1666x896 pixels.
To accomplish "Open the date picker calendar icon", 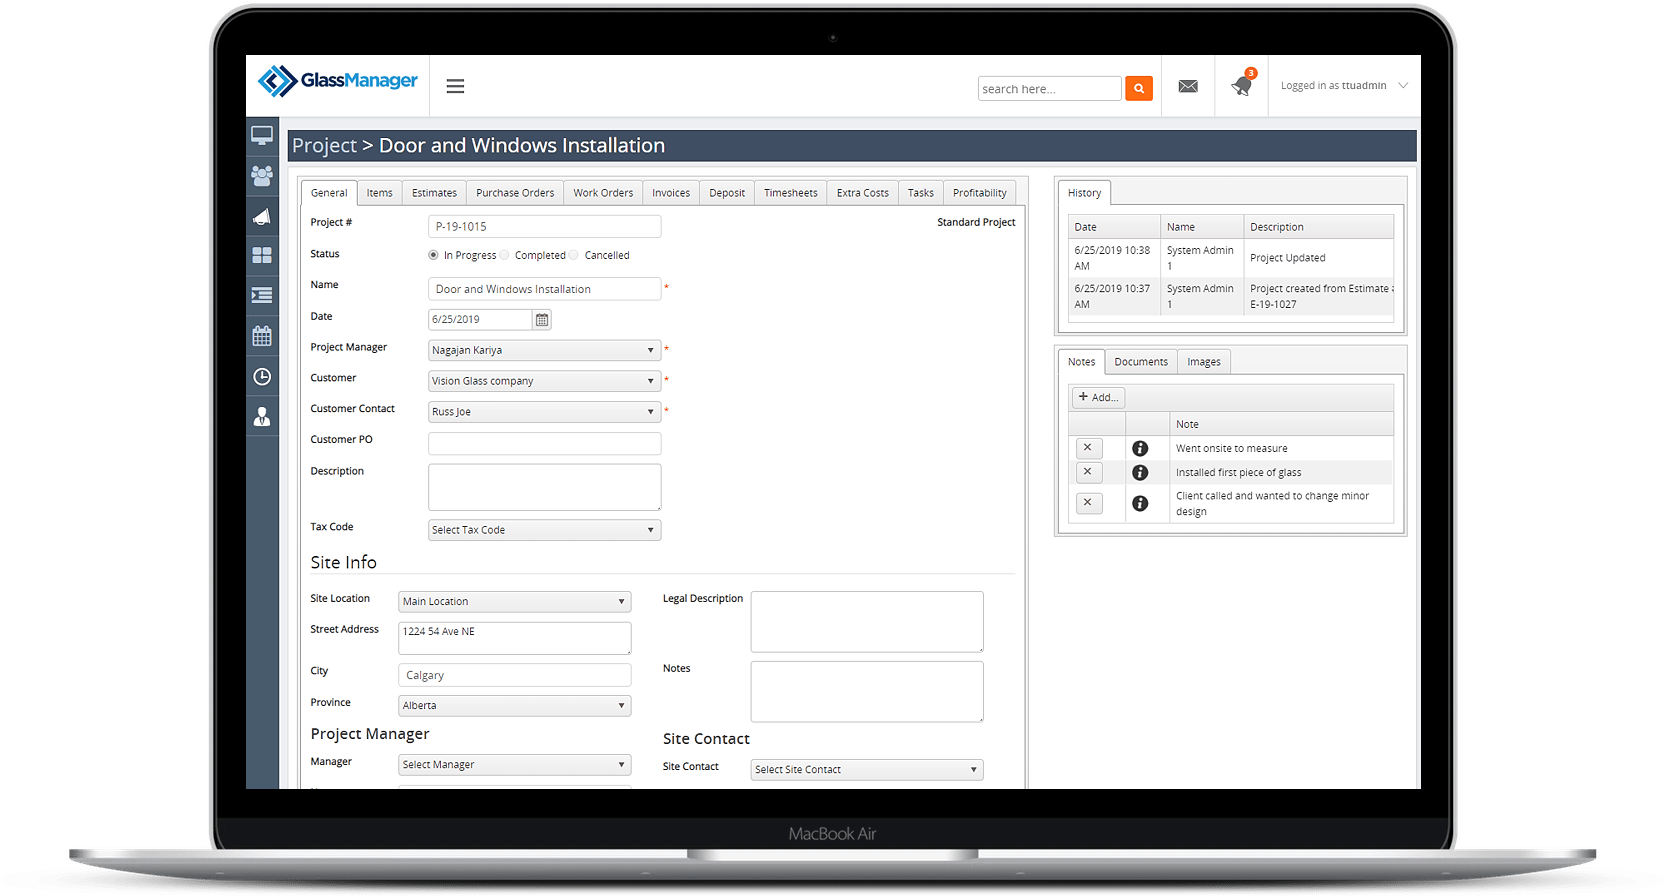I will point(542,320).
